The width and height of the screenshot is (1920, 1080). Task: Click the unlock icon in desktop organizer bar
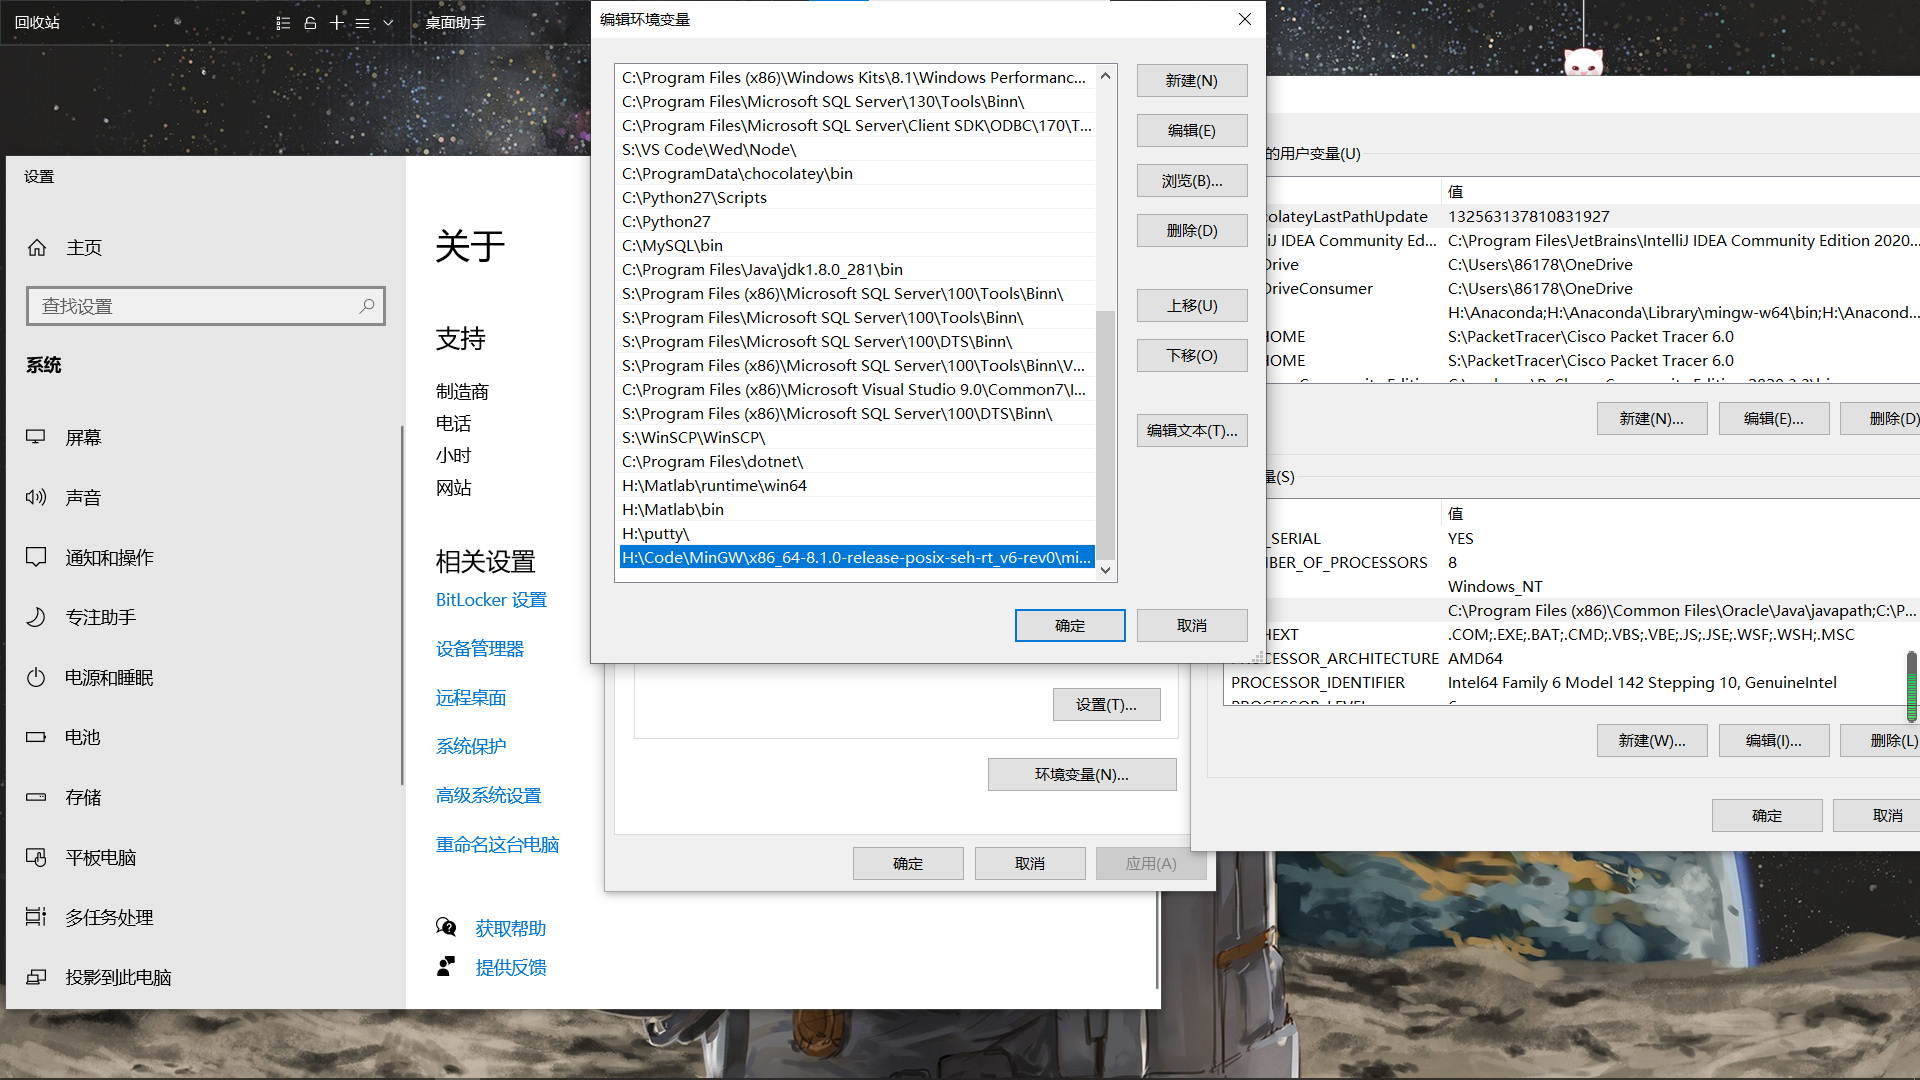coord(310,23)
